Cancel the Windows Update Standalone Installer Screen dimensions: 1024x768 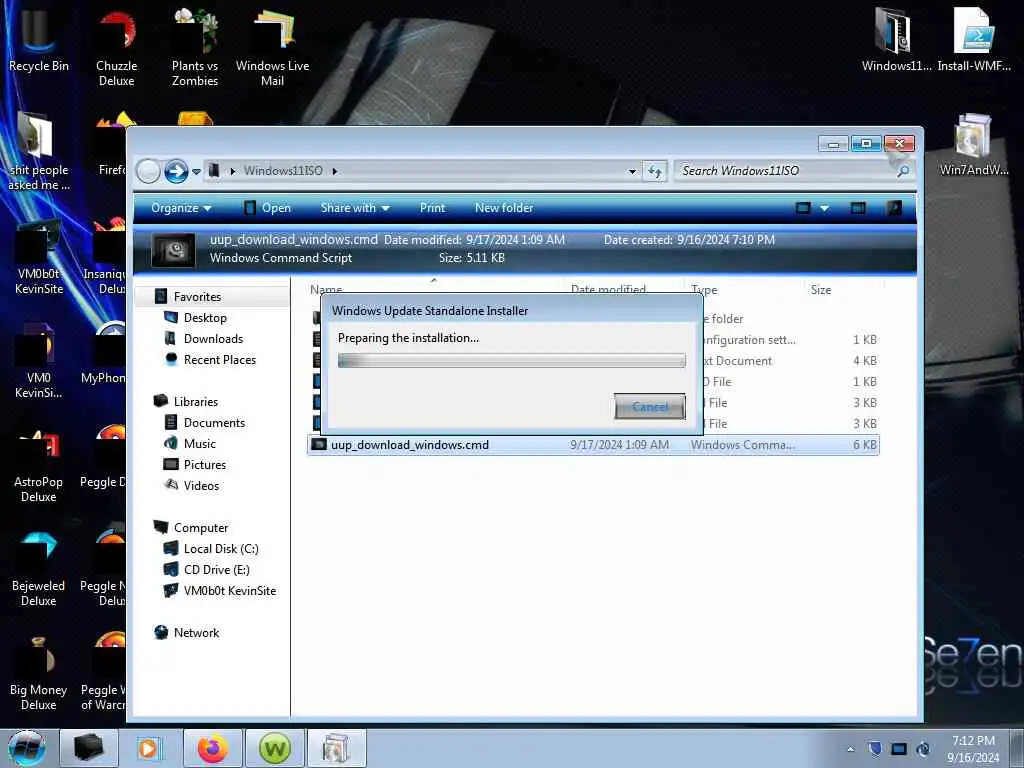[650, 407]
